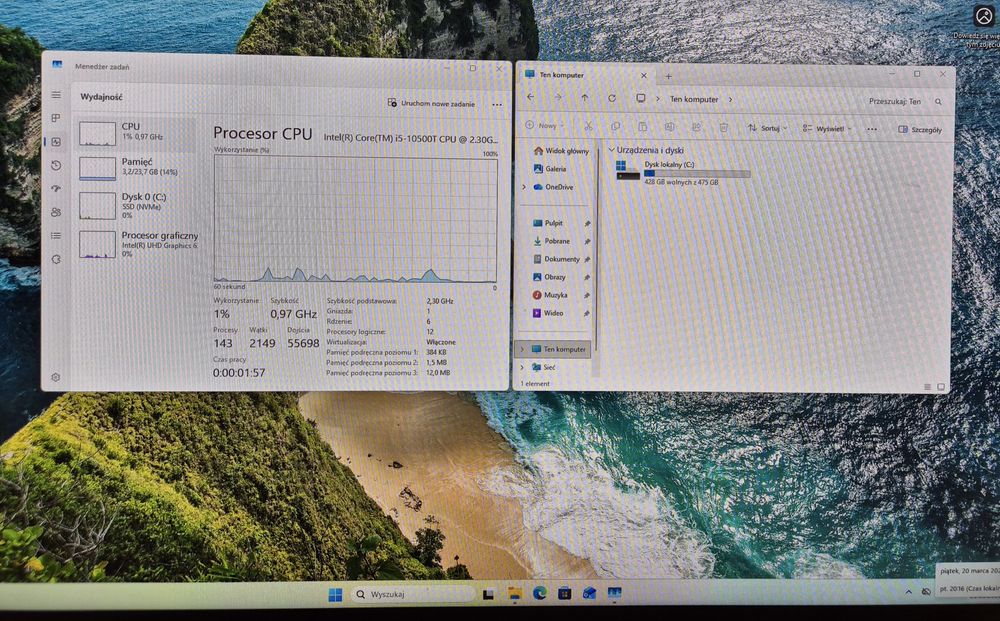Open Details list icon in Task Manager sidebar
The height and width of the screenshot is (621, 1000).
56,235
